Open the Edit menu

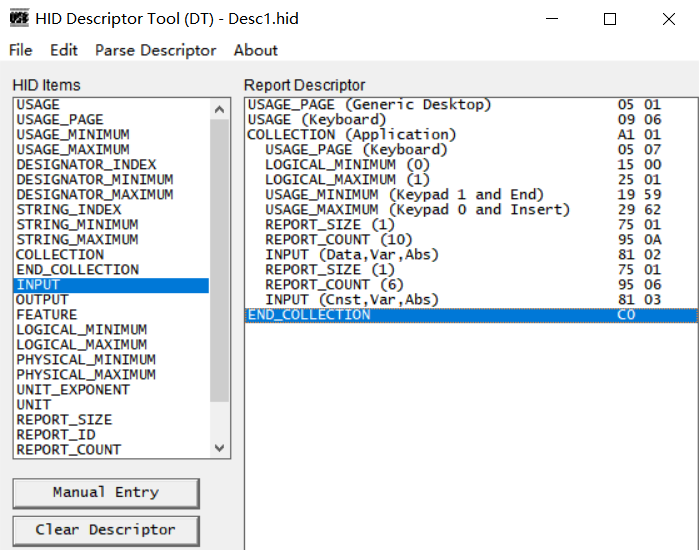(64, 50)
